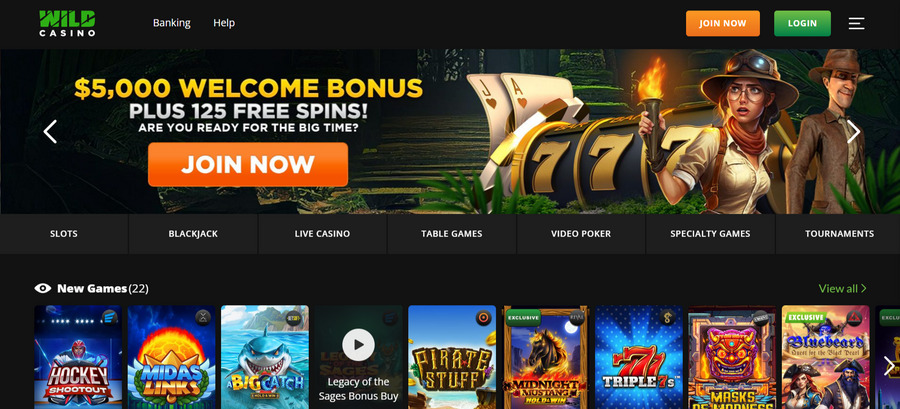The image size is (900, 409).
Task: Click provider badge on Hockey Shootout tile
Action: coord(110,317)
